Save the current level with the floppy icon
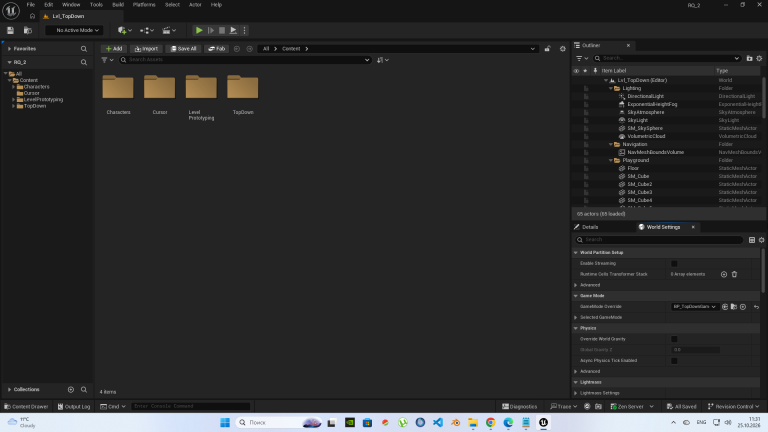768x432 pixels. click(x=10, y=30)
